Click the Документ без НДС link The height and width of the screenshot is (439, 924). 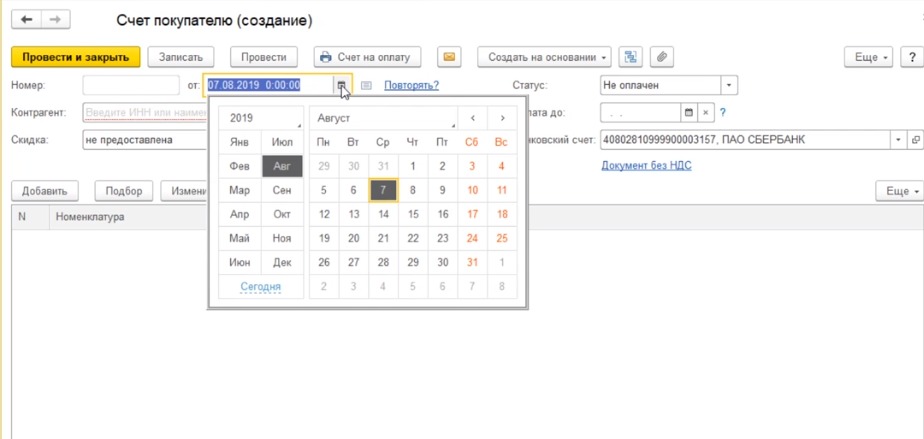(x=645, y=165)
